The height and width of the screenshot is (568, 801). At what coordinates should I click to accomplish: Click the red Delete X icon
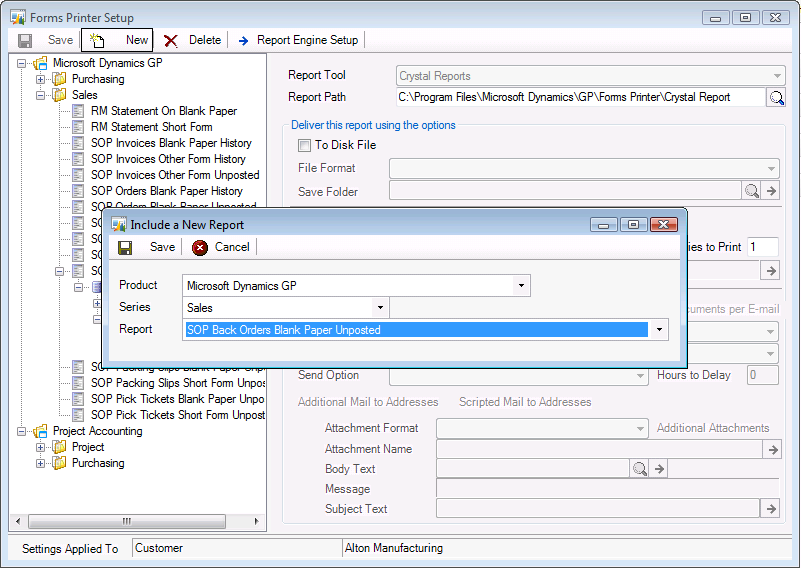pyautogui.click(x=171, y=40)
